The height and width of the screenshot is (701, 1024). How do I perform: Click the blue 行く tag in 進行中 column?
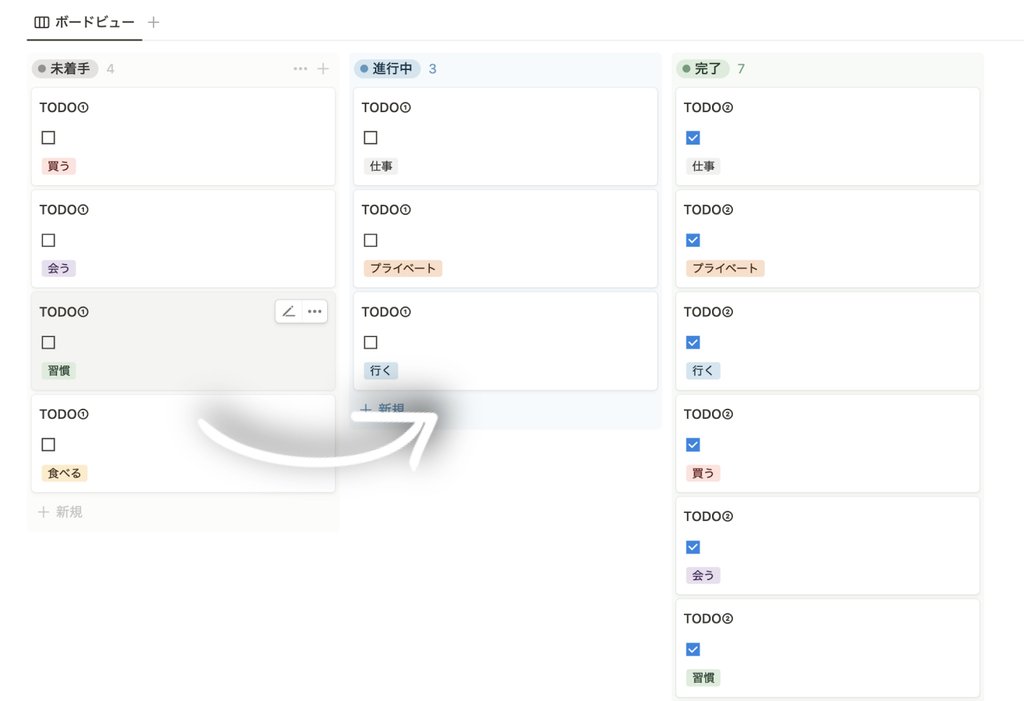pyautogui.click(x=380, y=371)
